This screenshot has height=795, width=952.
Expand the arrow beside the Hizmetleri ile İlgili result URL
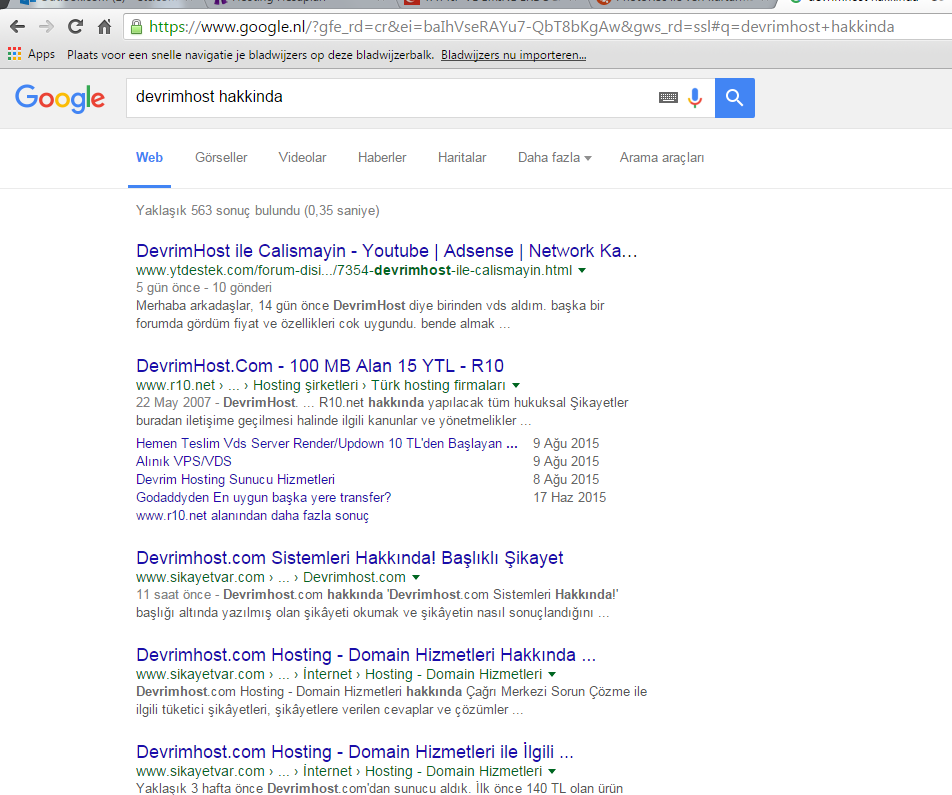pos(552,771)
